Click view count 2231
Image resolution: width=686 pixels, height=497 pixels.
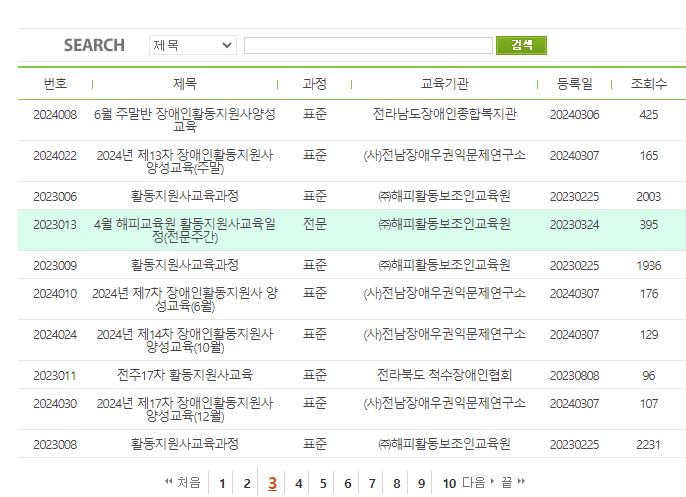coord(648,444)
